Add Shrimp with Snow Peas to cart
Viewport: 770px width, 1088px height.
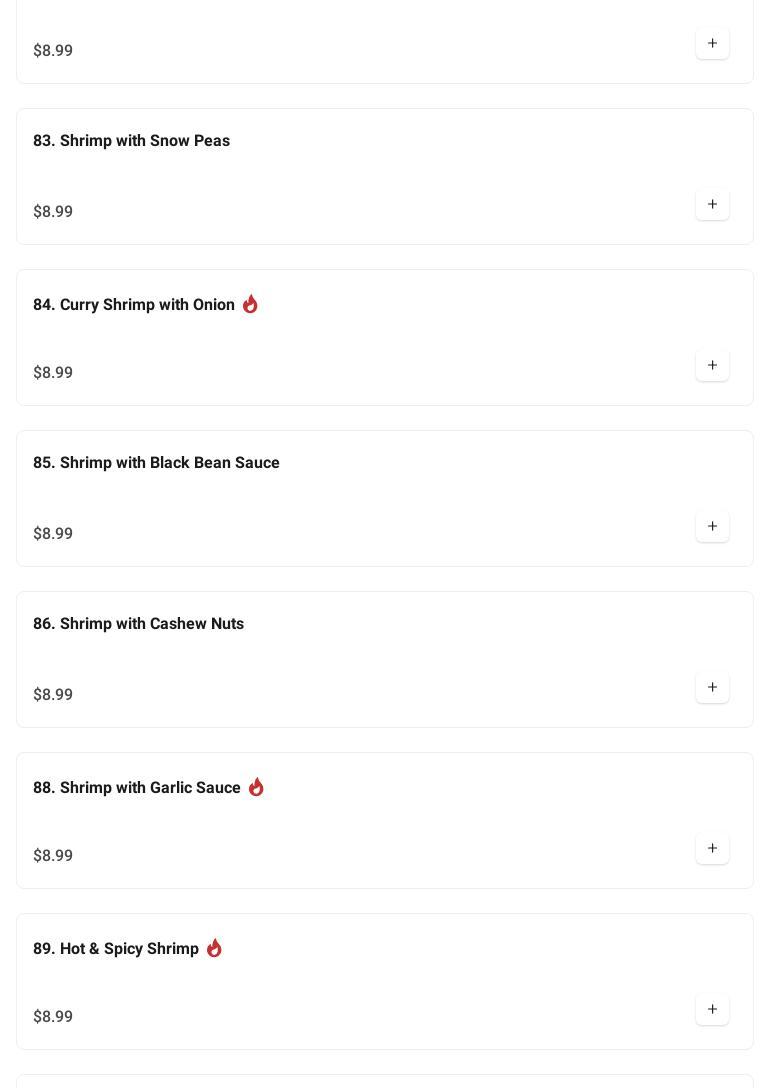[712, 205]
